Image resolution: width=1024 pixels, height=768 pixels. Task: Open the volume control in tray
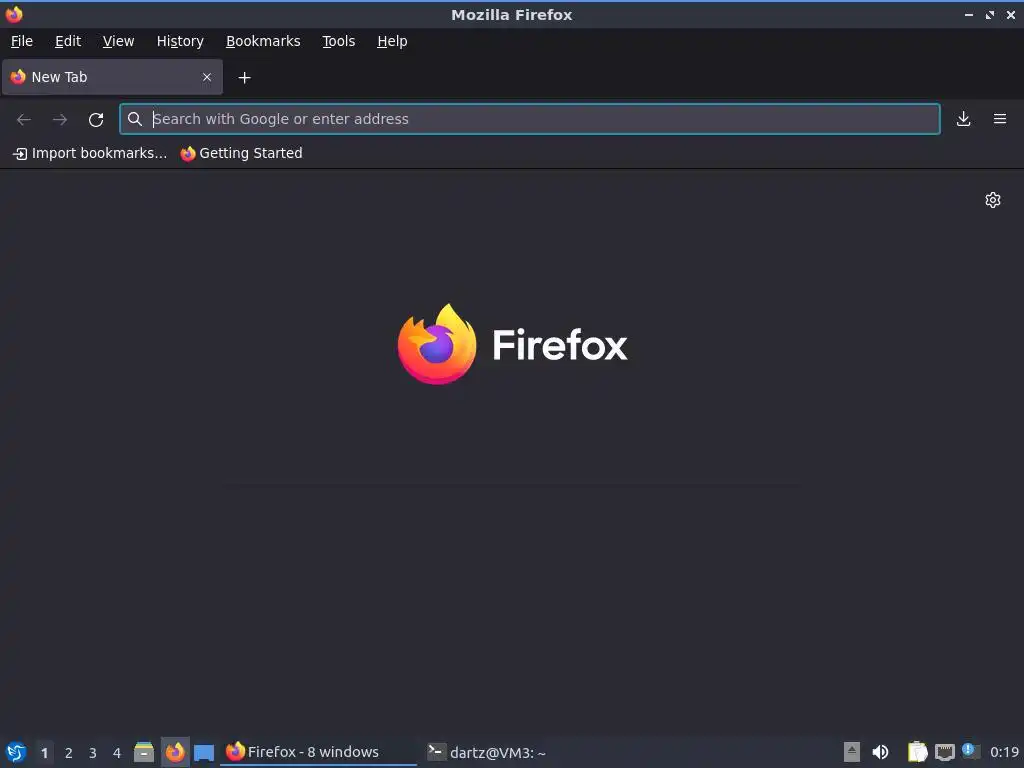pyautogui.click(x=880, y=752)
